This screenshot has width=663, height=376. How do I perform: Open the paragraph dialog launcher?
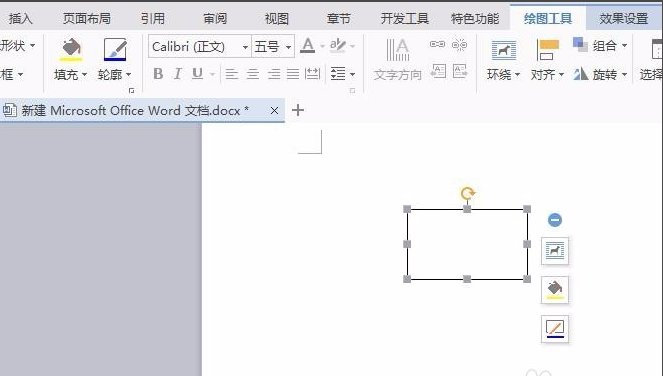(x=352, y=91)
